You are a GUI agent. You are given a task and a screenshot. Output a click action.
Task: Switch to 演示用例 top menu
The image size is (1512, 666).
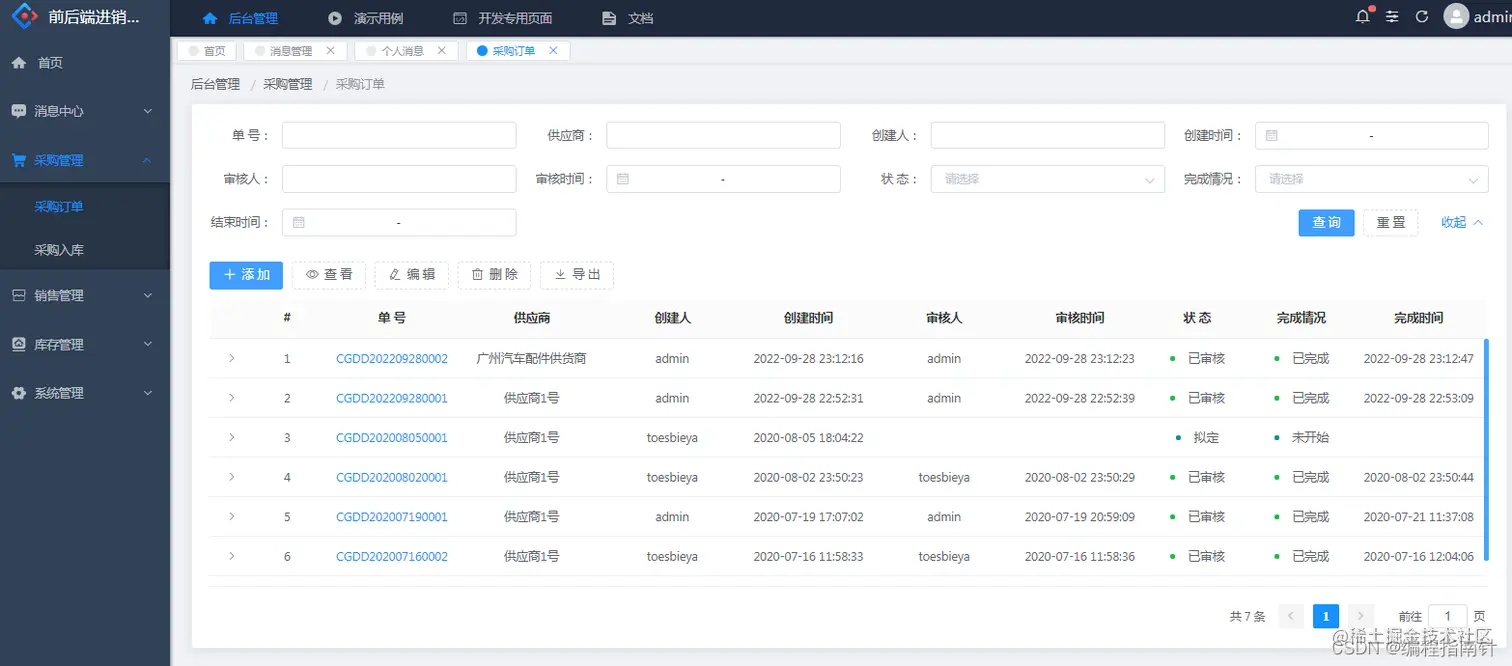(x=366, y=18)
